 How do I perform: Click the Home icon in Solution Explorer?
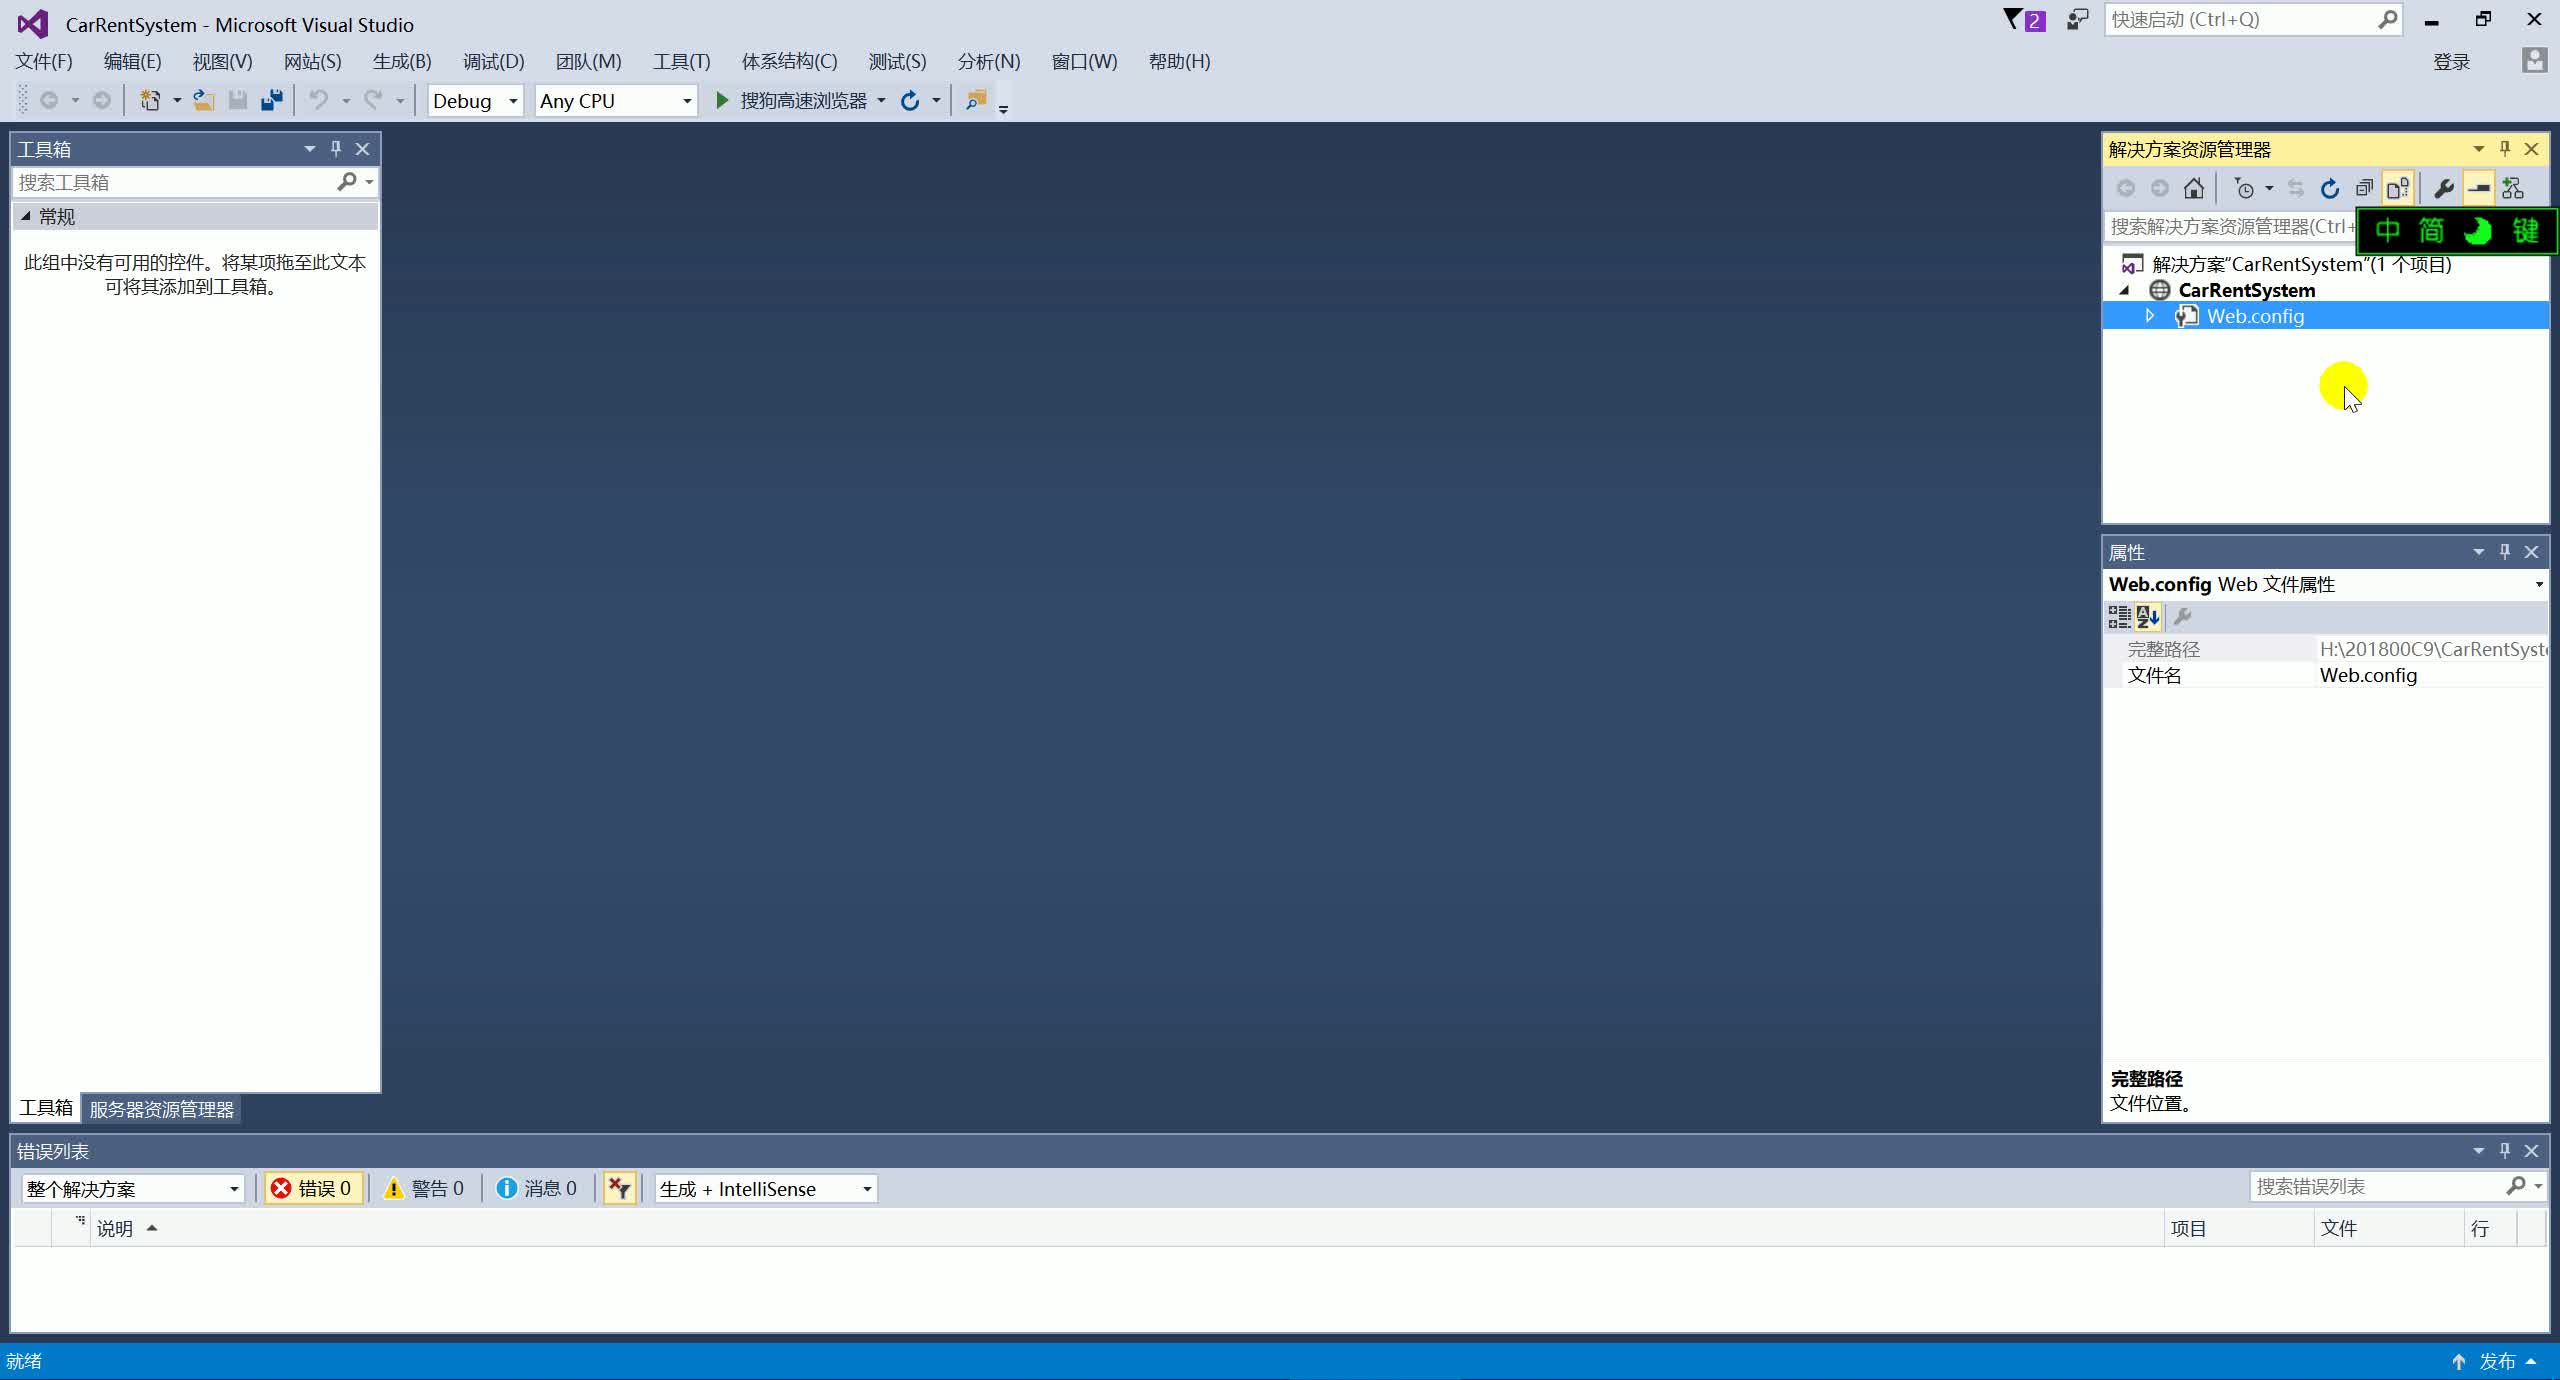click(x=2194, y=188)
